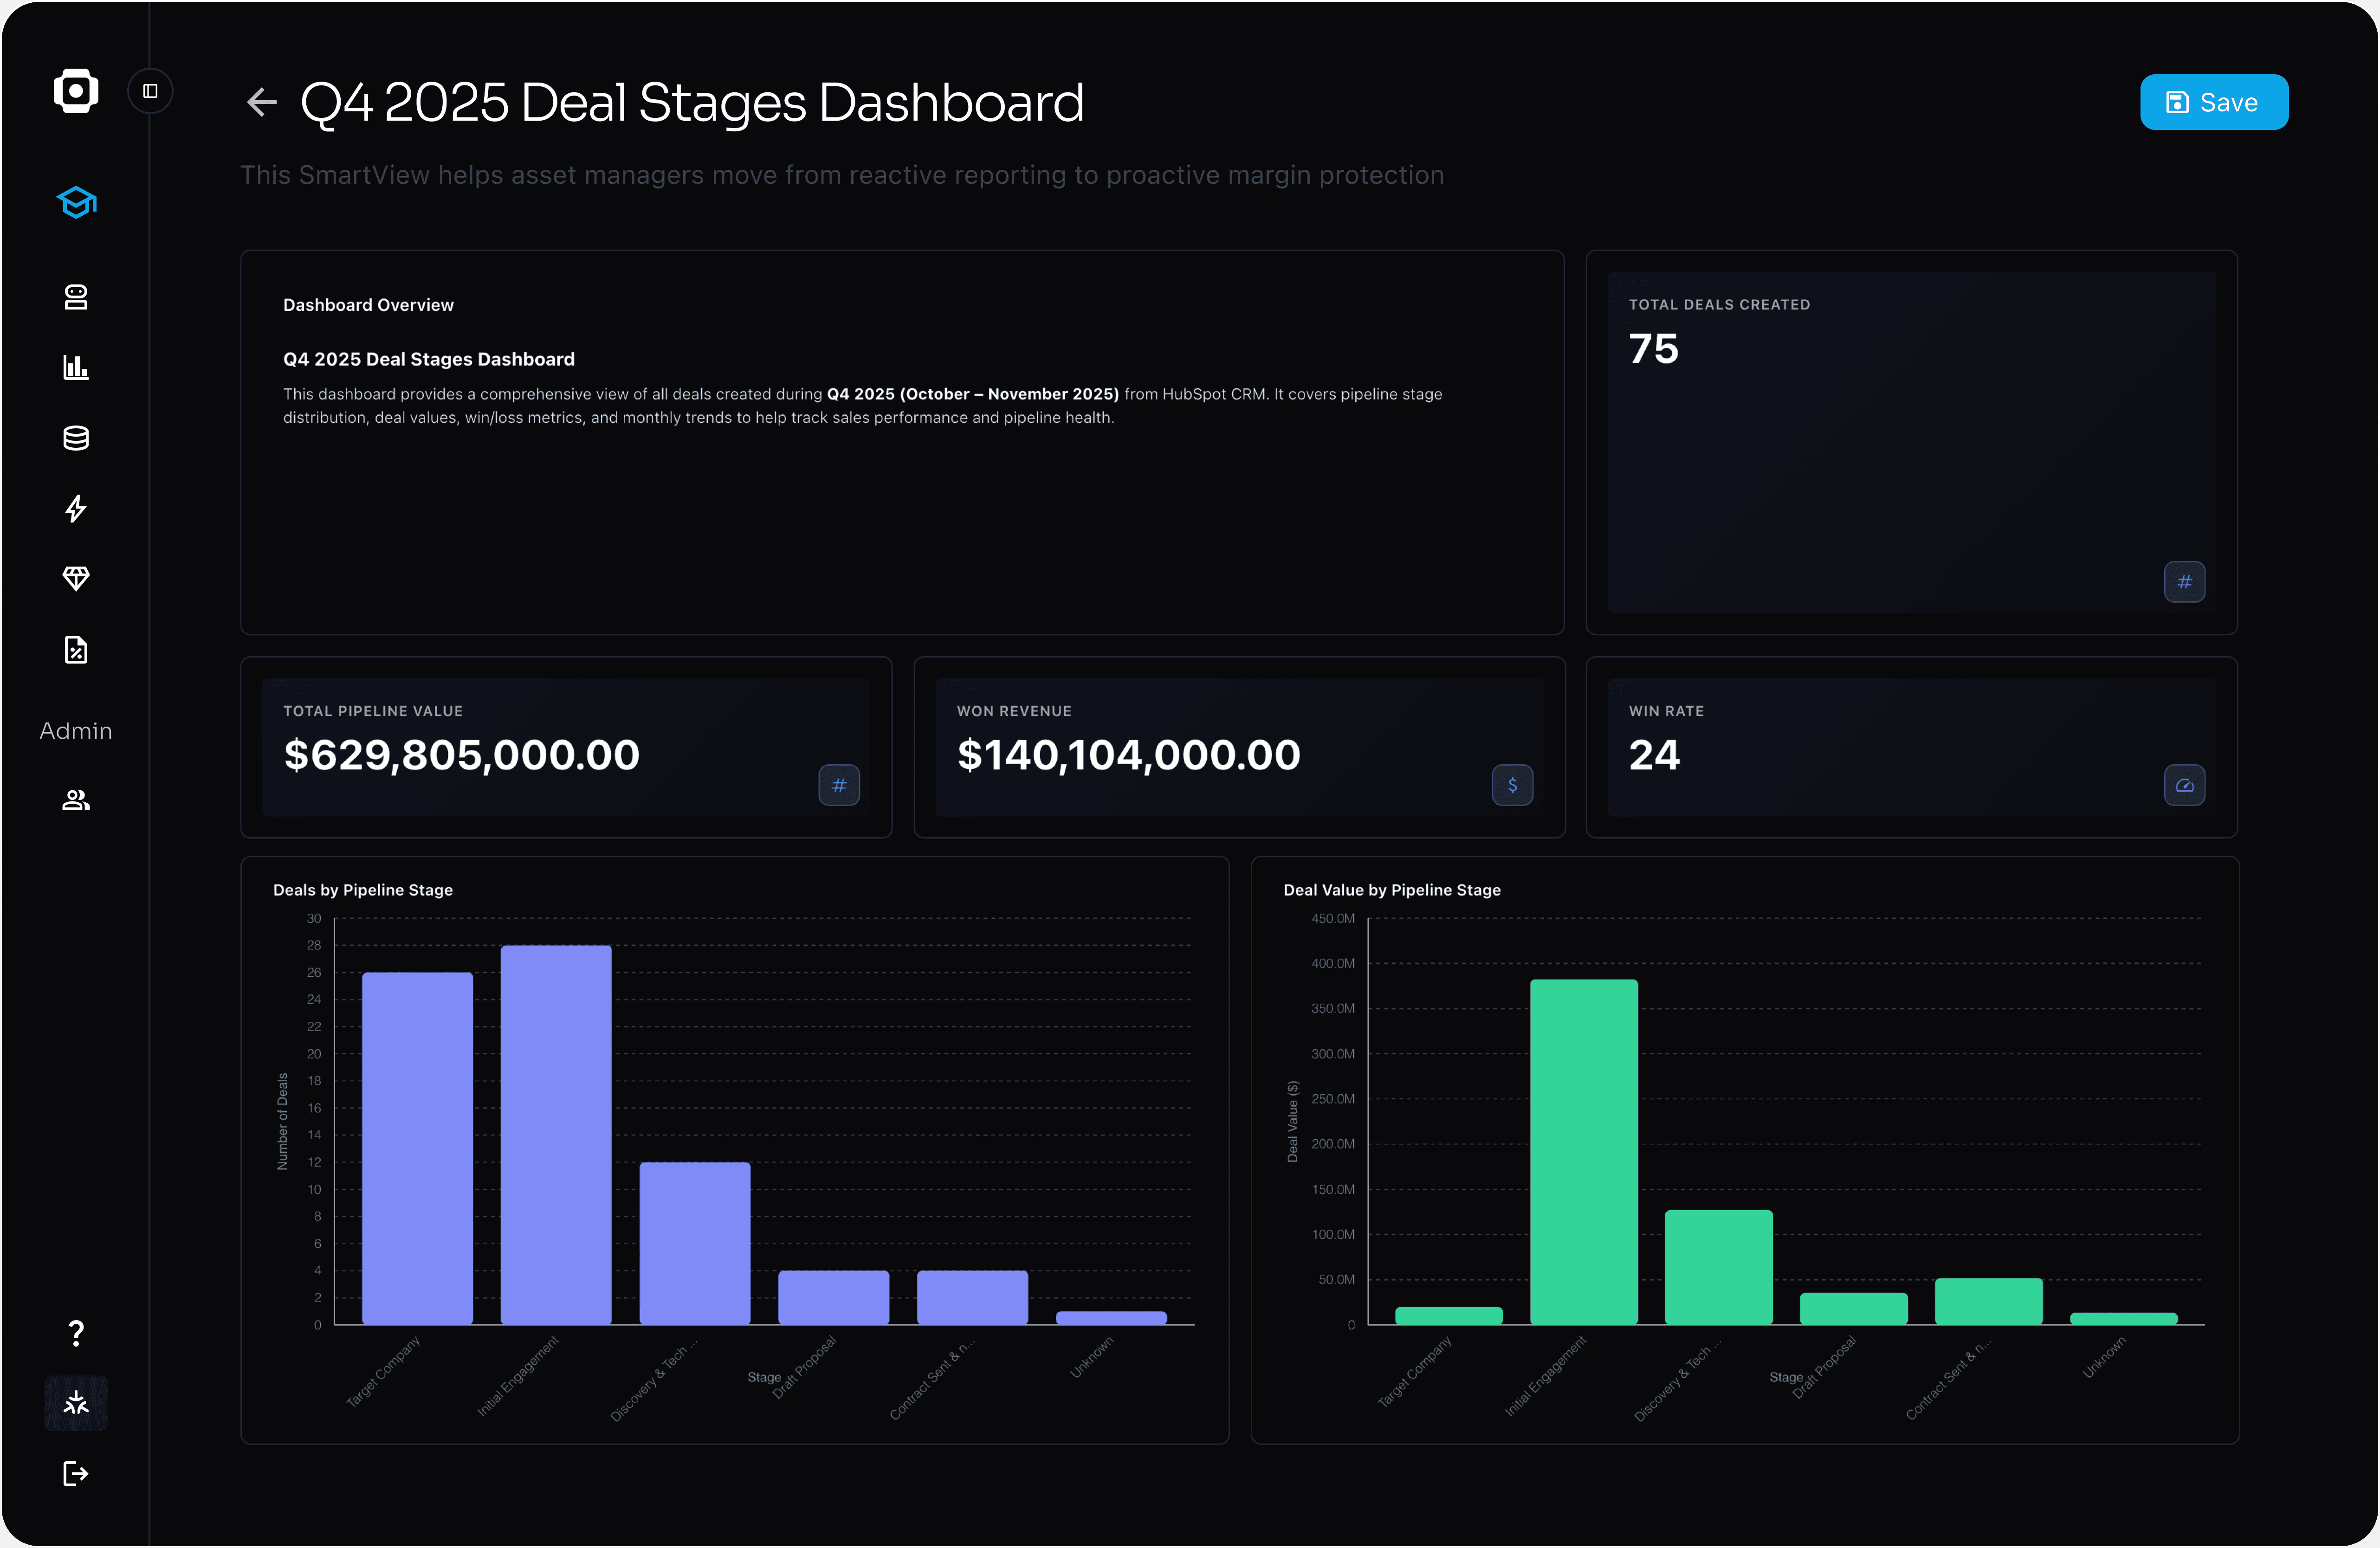The image size is (2380, 1548).
Task: Click the app logo at the top left
Action: pos(76,90)
